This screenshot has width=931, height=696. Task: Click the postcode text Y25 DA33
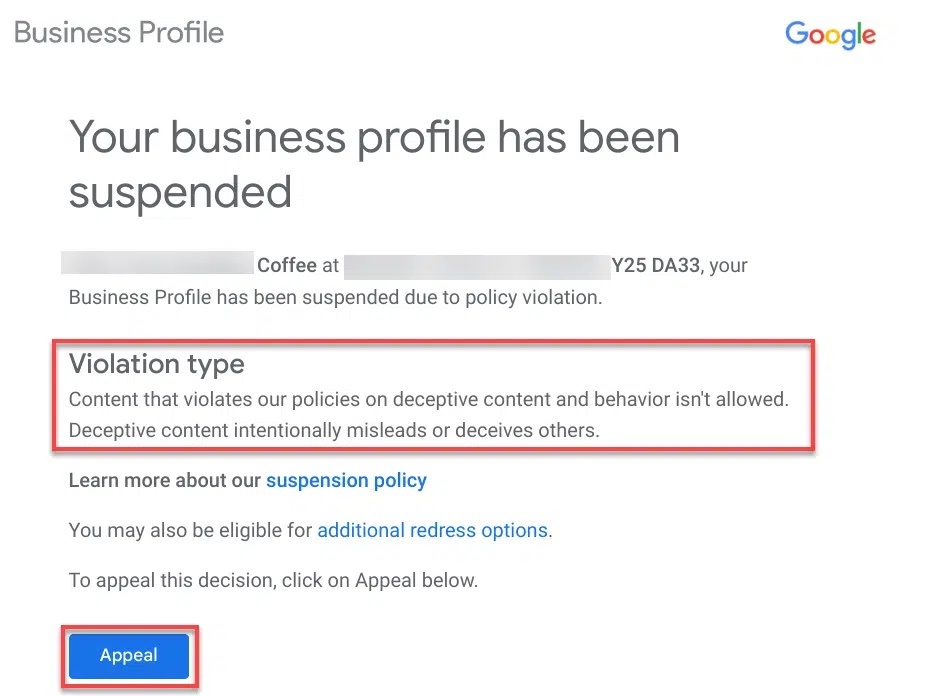656,265
